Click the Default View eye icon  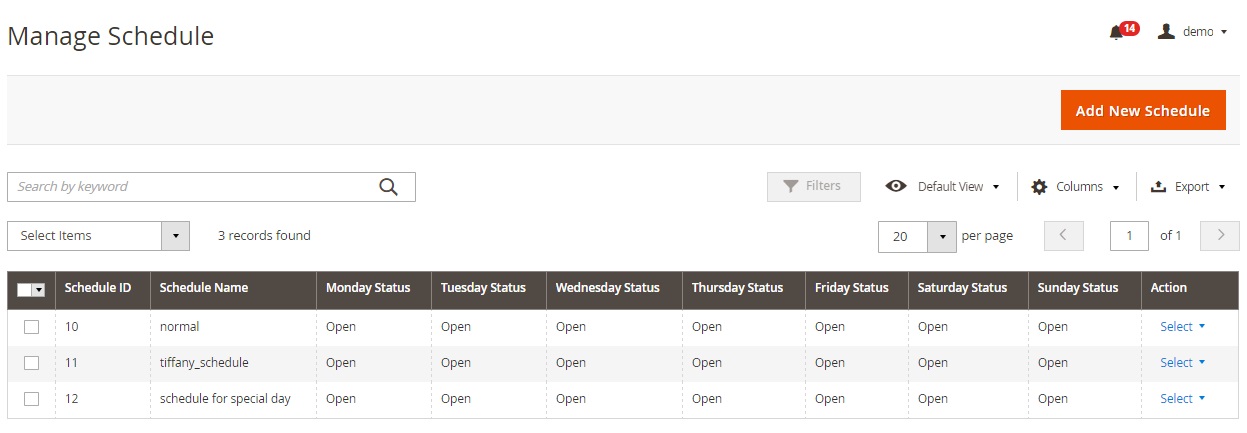point(896,186)
